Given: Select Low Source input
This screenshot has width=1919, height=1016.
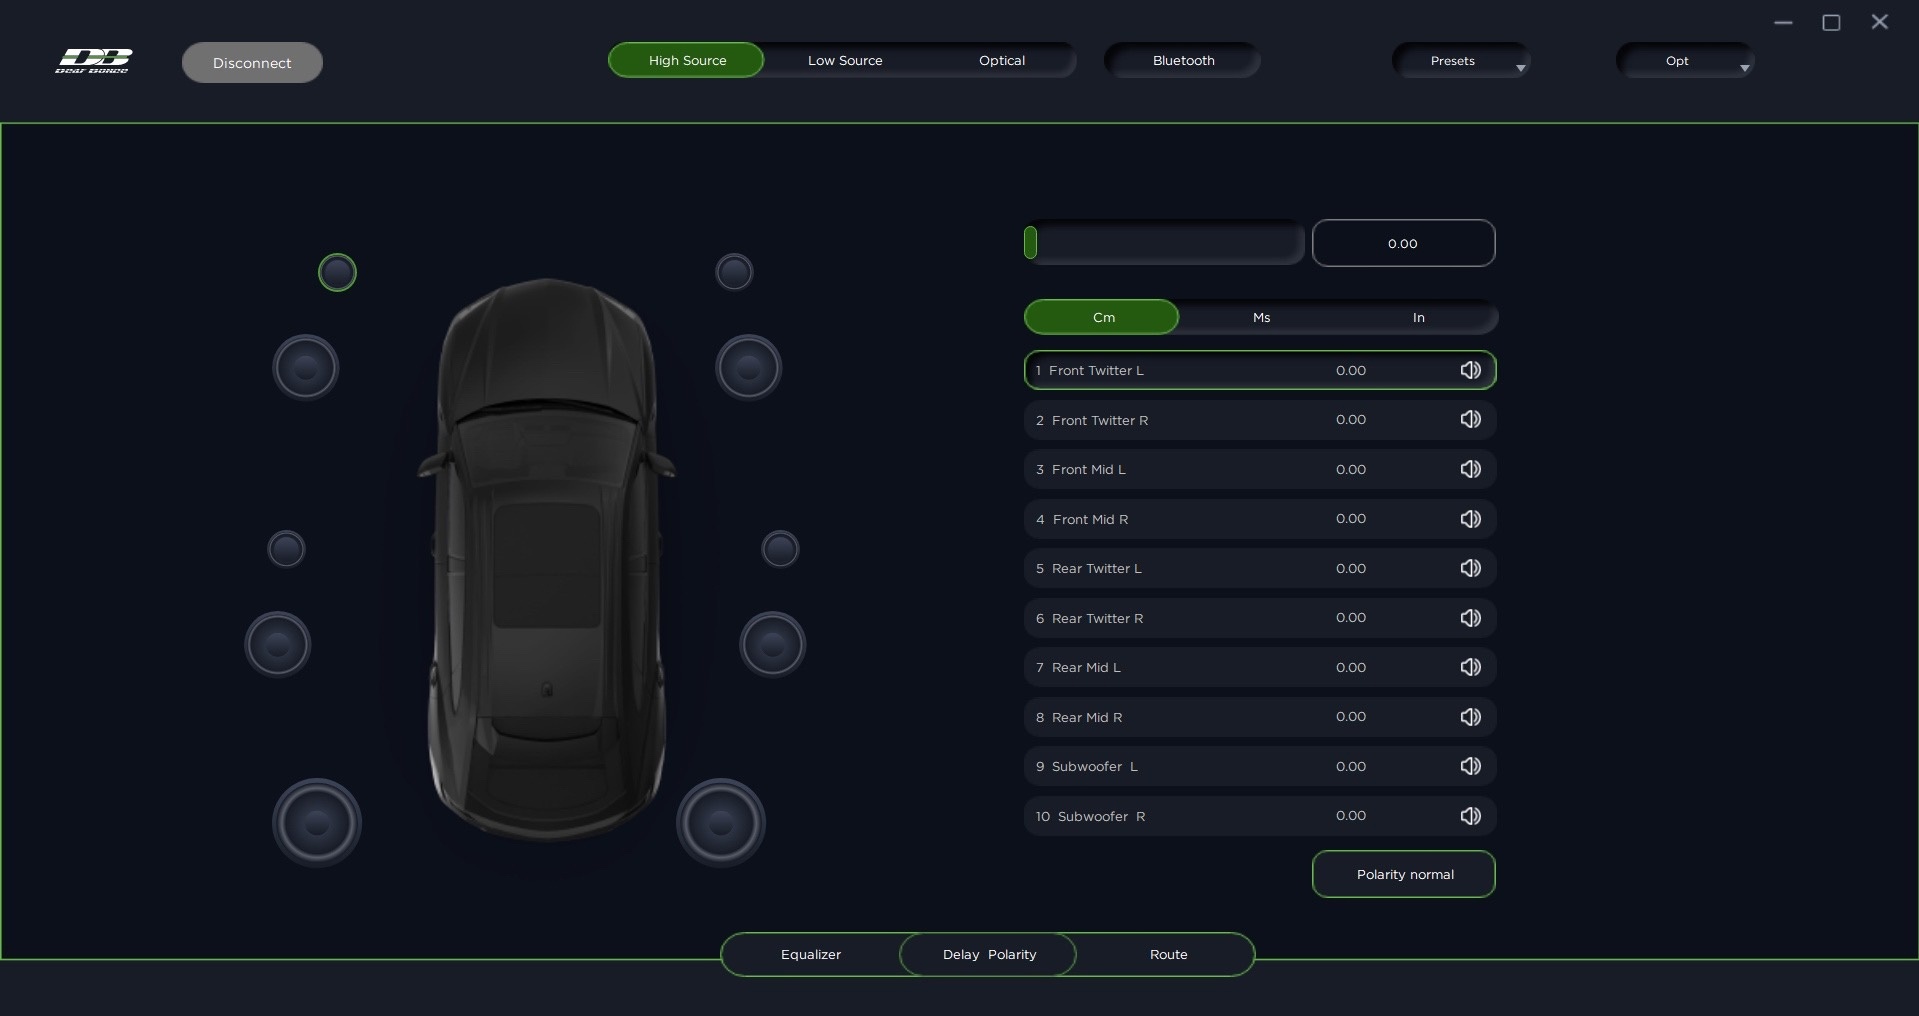Looking at the screenshot, I should 845,60.
